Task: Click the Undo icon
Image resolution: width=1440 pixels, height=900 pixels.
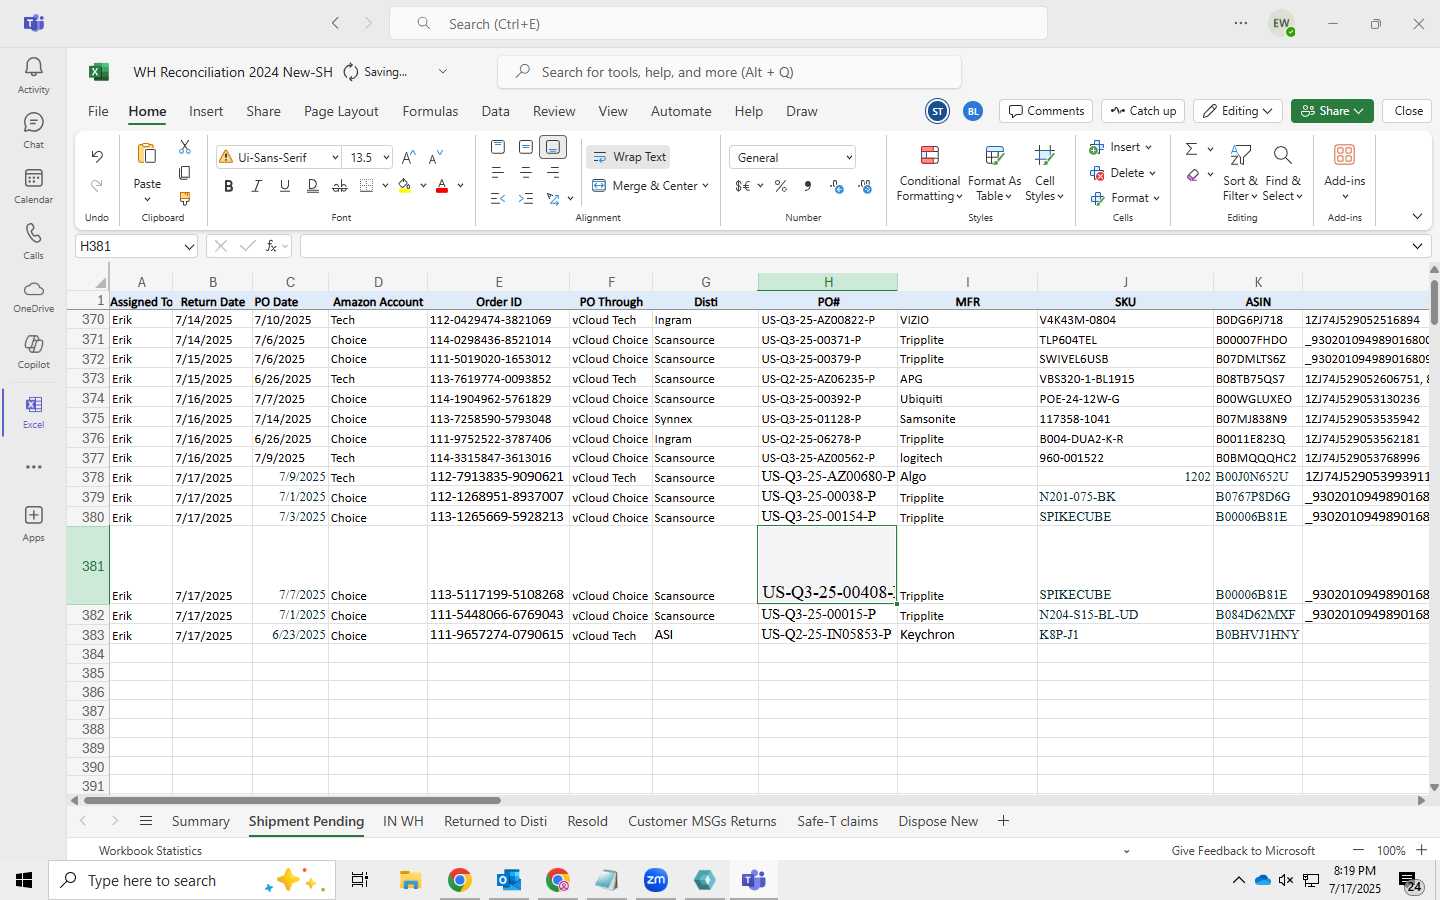Action: tap(97, 156)
